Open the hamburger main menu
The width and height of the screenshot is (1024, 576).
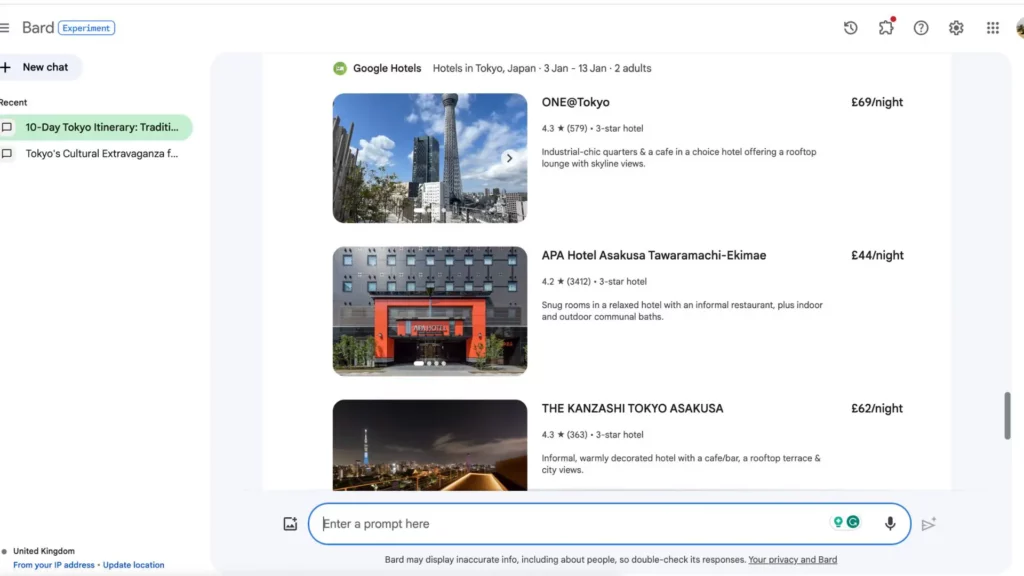coord(5,28)
